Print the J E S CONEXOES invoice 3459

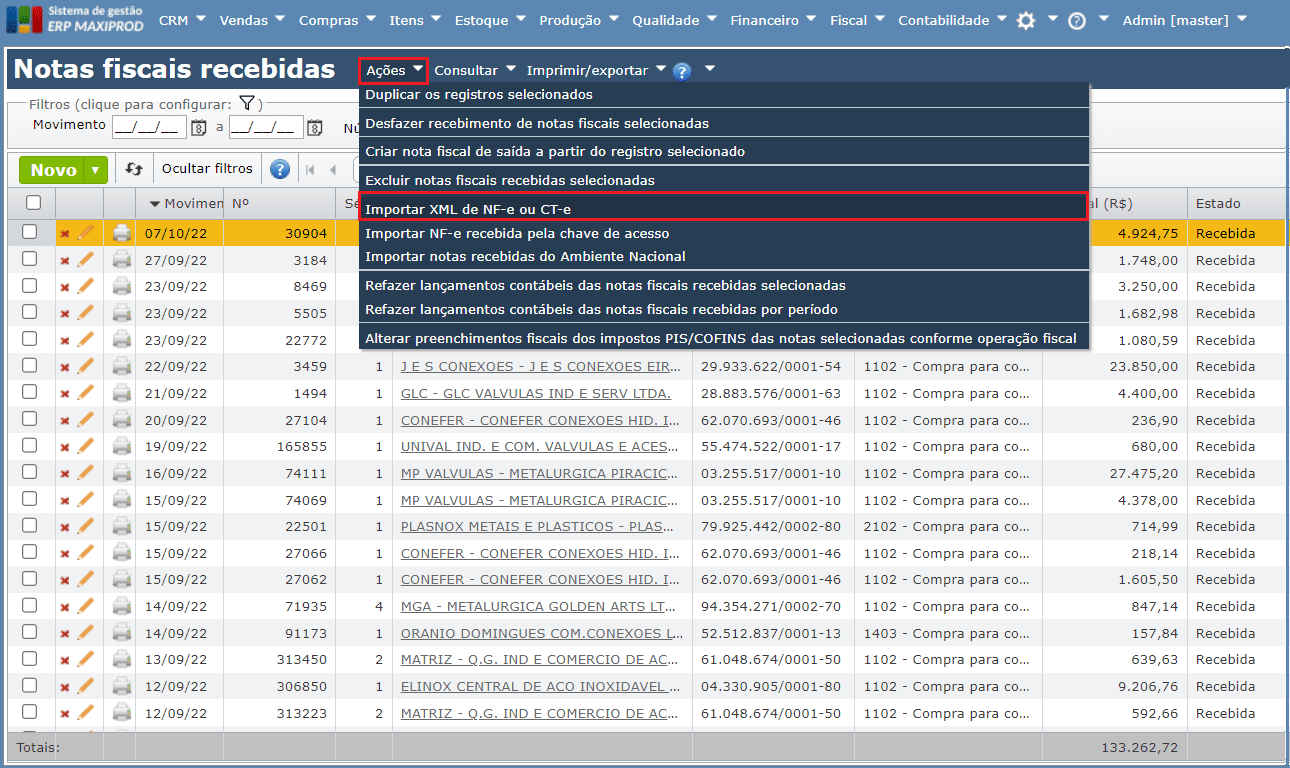tap(122, 366)
